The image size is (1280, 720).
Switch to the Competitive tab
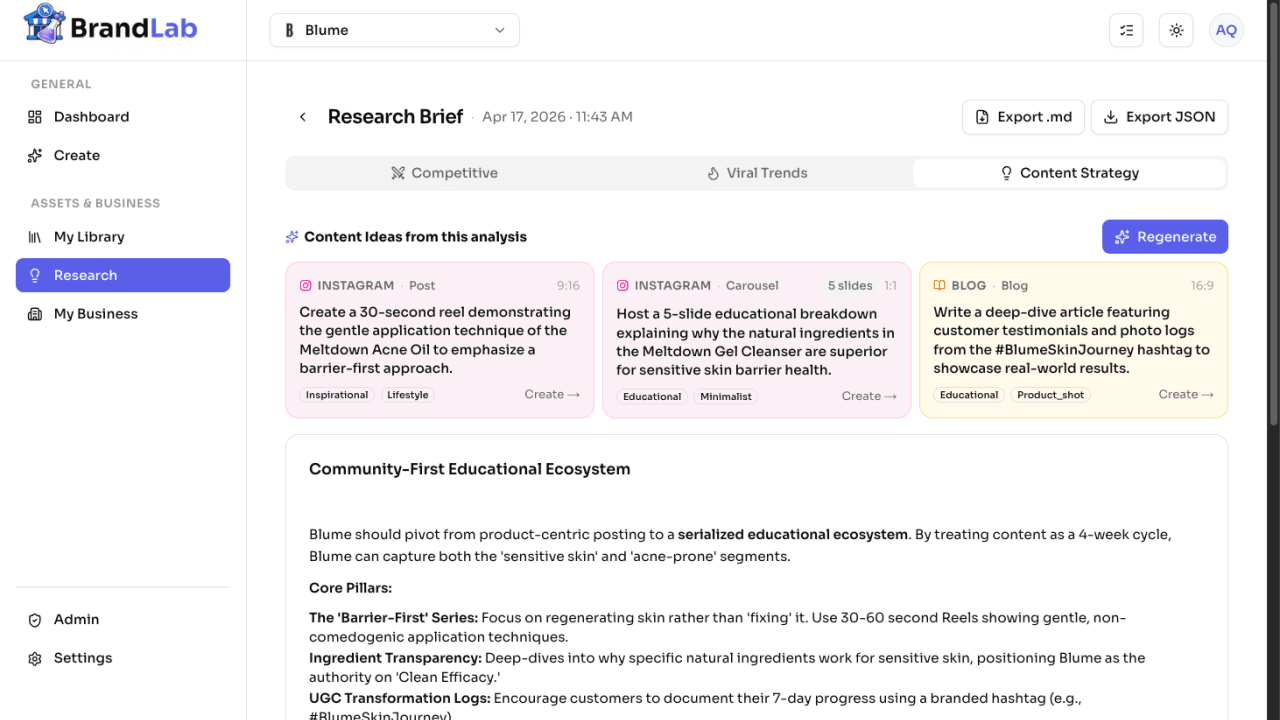444,173
